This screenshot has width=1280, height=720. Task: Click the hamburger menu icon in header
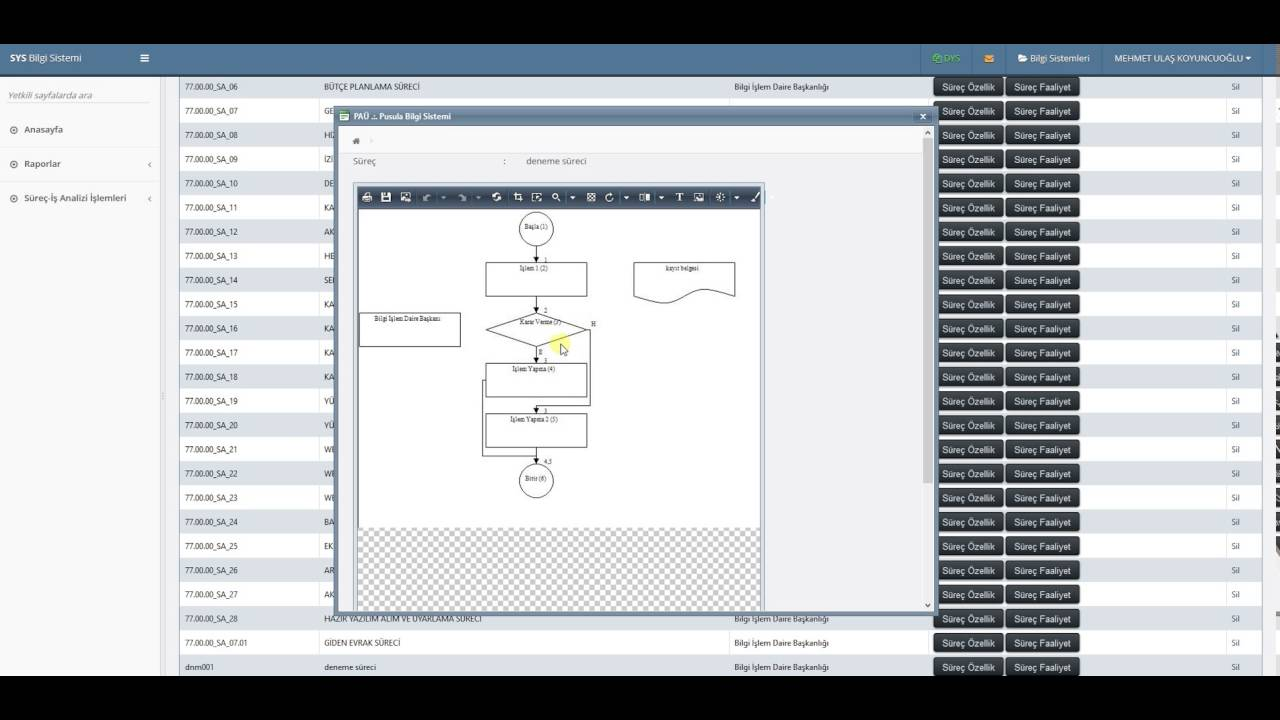(x=144, y=58)
